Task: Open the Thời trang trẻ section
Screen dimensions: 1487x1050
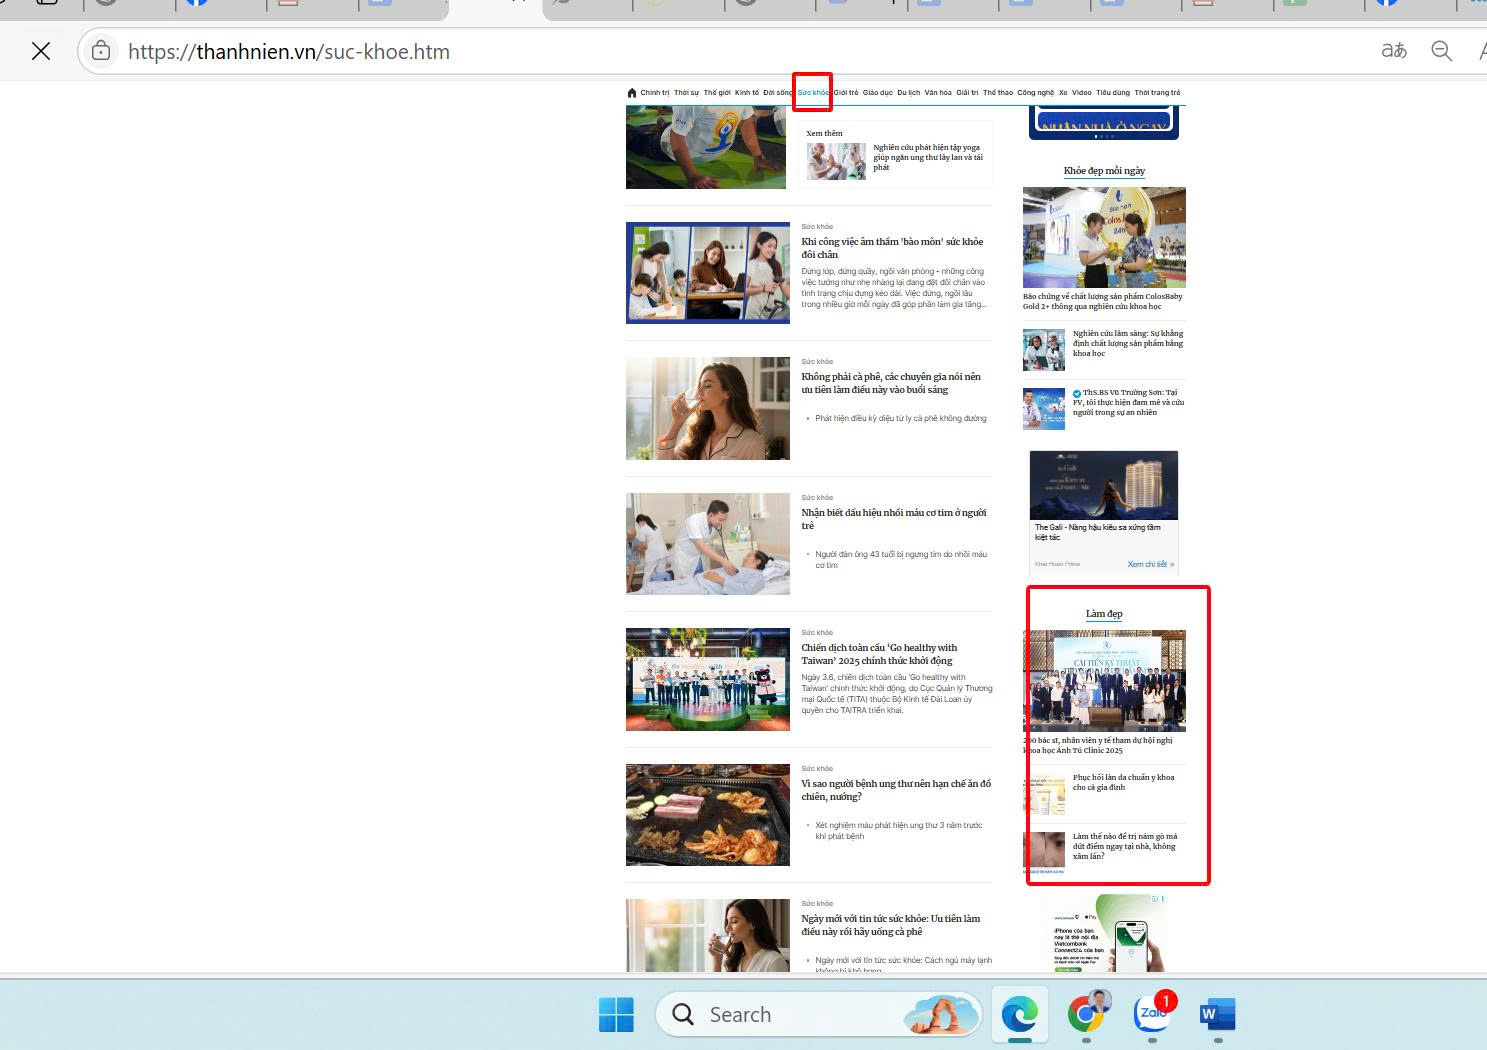Action: [x=1157, y=93]
